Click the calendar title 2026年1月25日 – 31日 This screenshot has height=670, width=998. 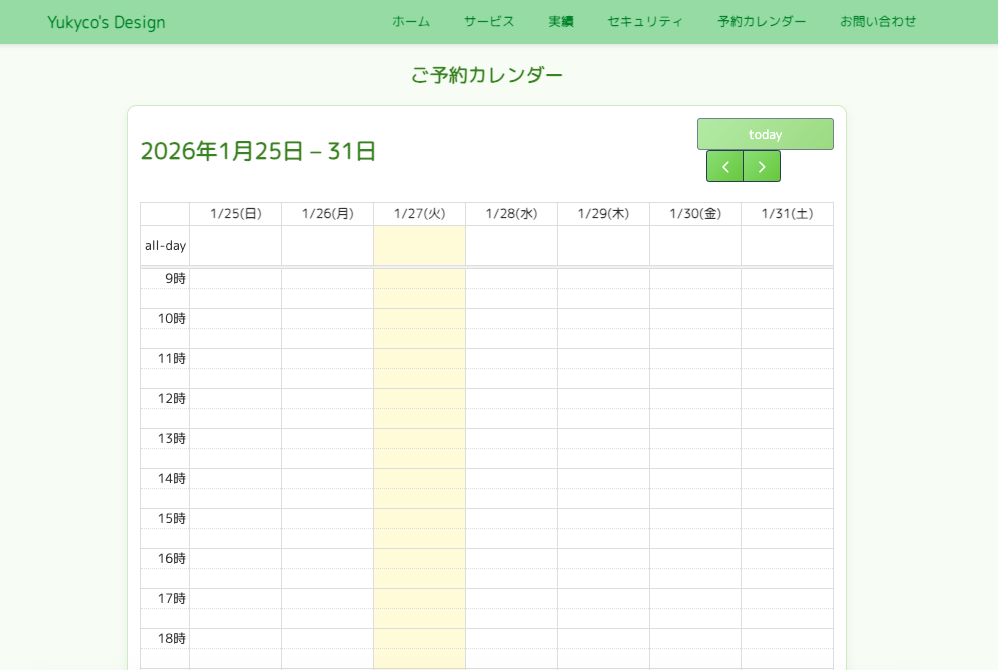pyautogui.click(x=258, y=152)
